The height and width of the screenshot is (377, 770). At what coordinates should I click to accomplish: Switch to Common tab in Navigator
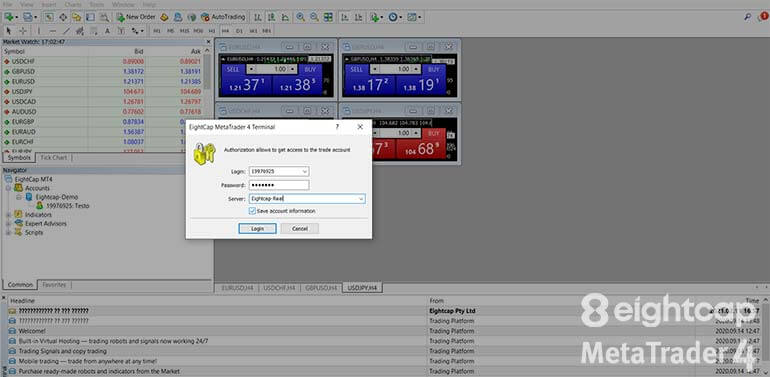coord(20,285)
